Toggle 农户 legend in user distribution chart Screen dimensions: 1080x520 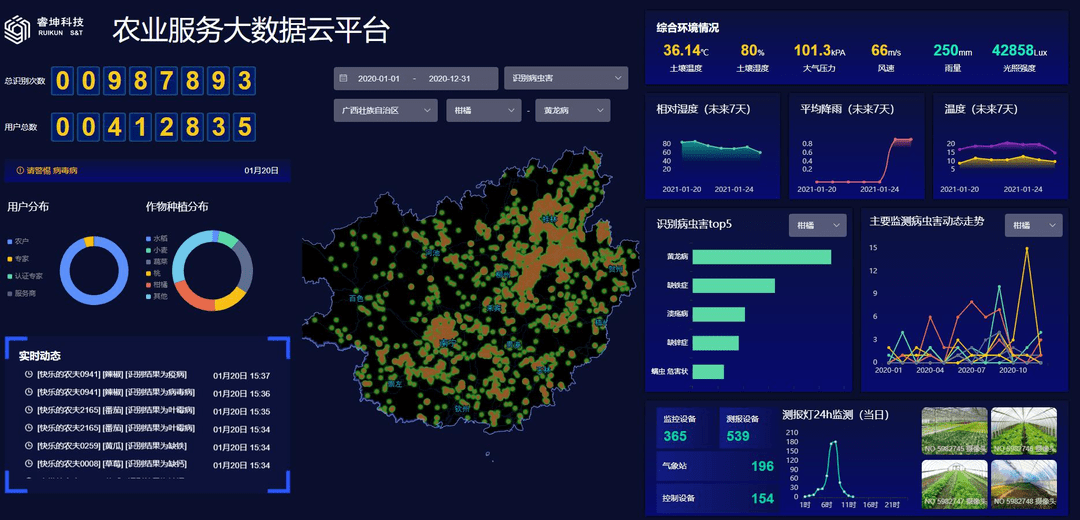19,242
